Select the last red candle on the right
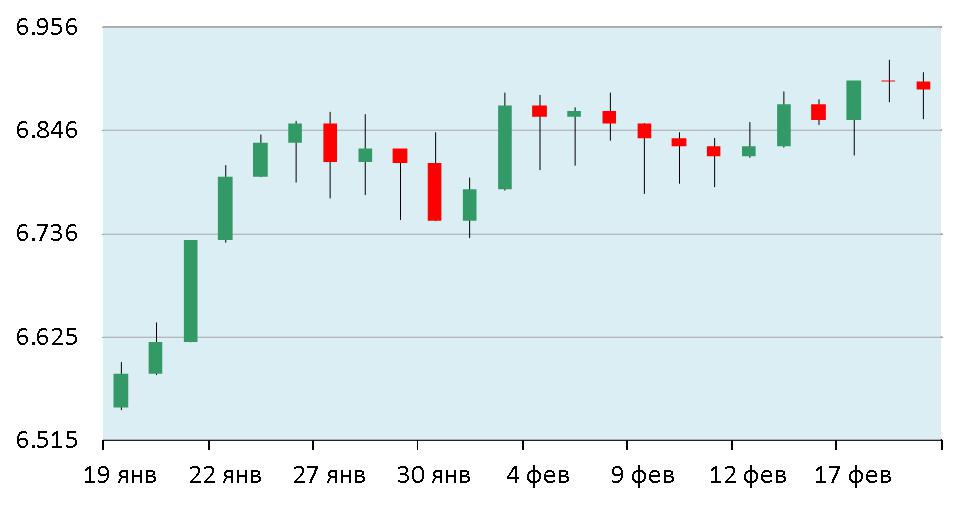Image resolution: width=975 pixels, height=506 pixels. pyautogui.click(x=923, y=86)
